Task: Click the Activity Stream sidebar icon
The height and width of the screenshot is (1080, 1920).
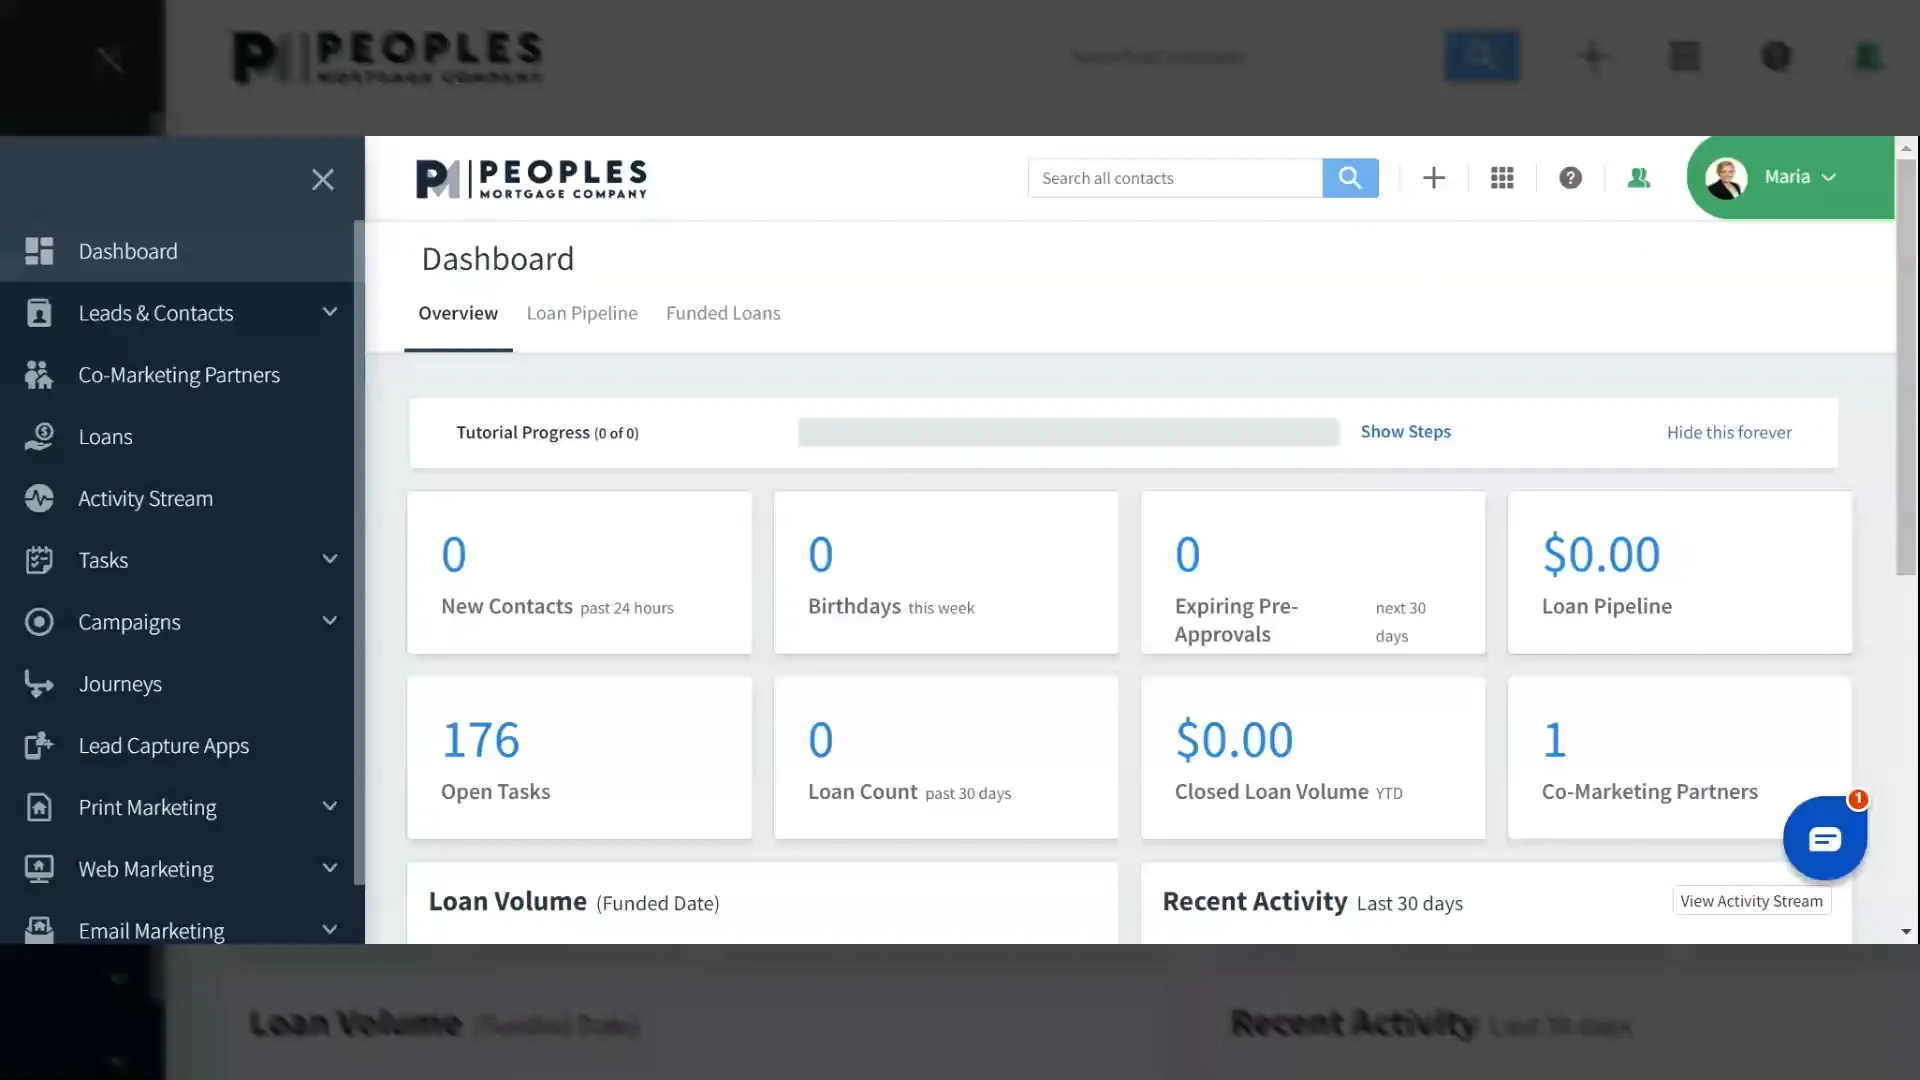Action: 39,498
